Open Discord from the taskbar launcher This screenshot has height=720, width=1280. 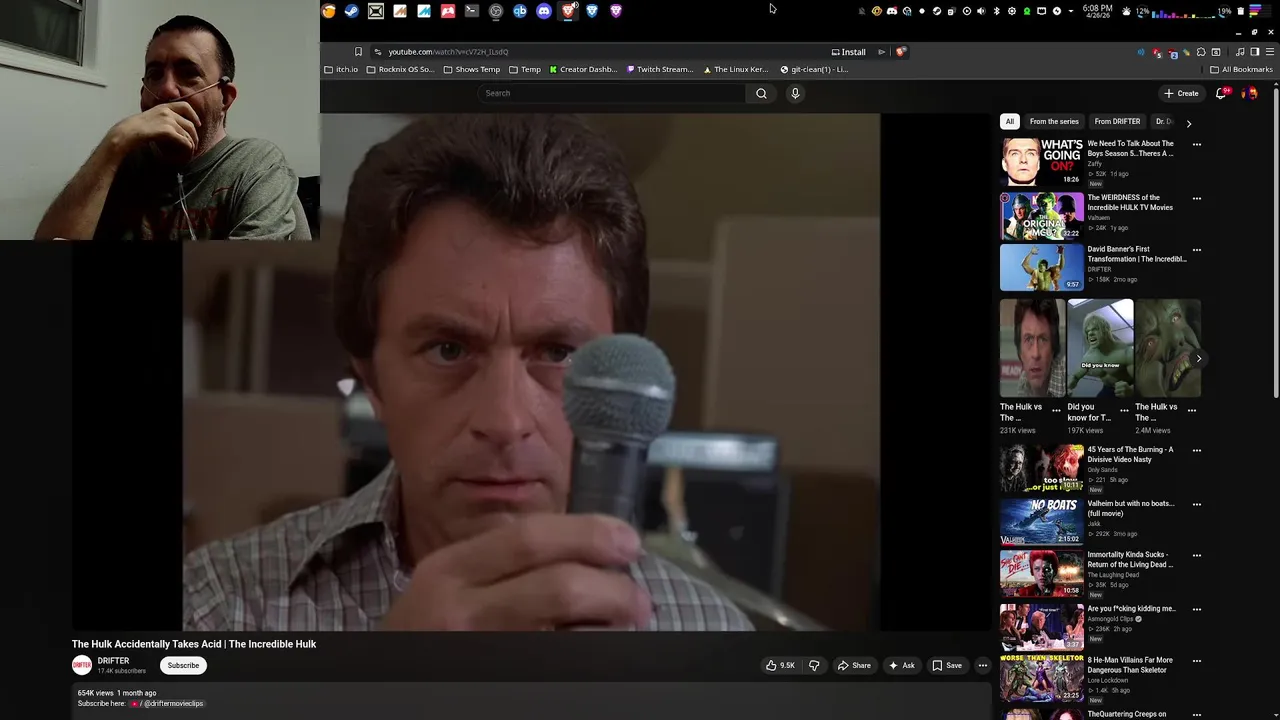[544, 11]
